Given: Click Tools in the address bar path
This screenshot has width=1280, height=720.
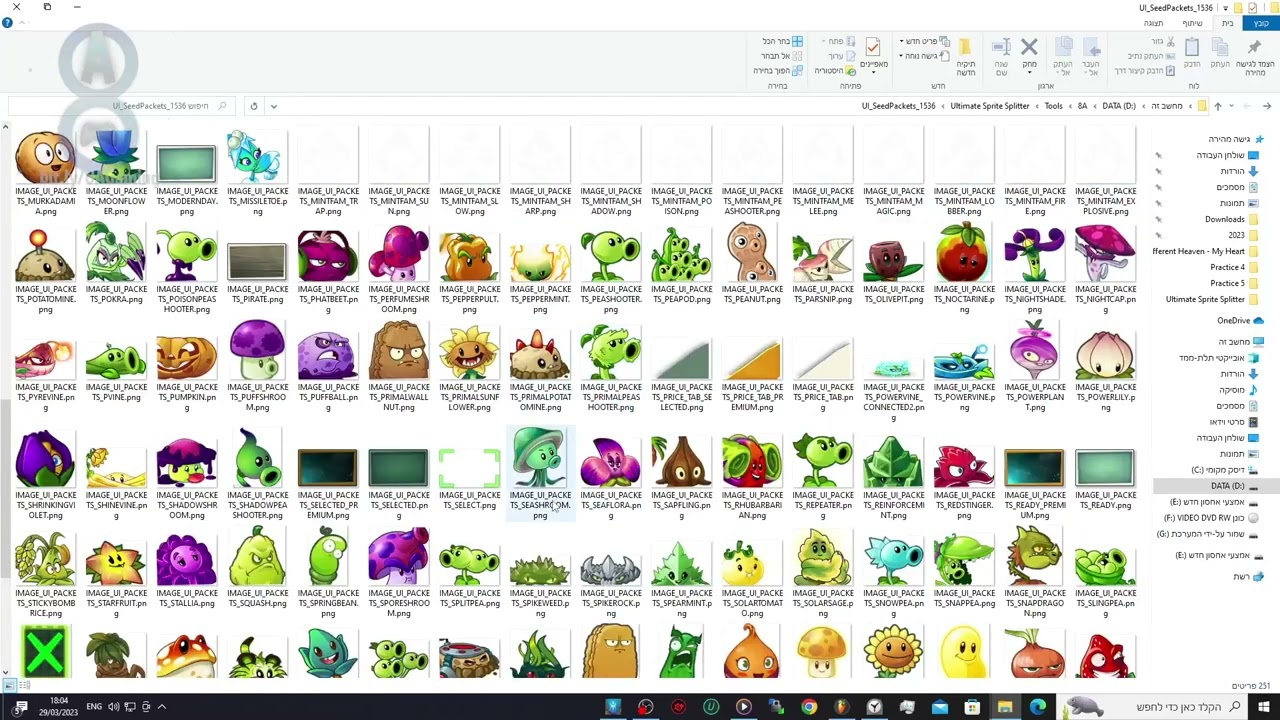Looking at the screenshot, I should pyautogui.click(x=1053, y=106).
